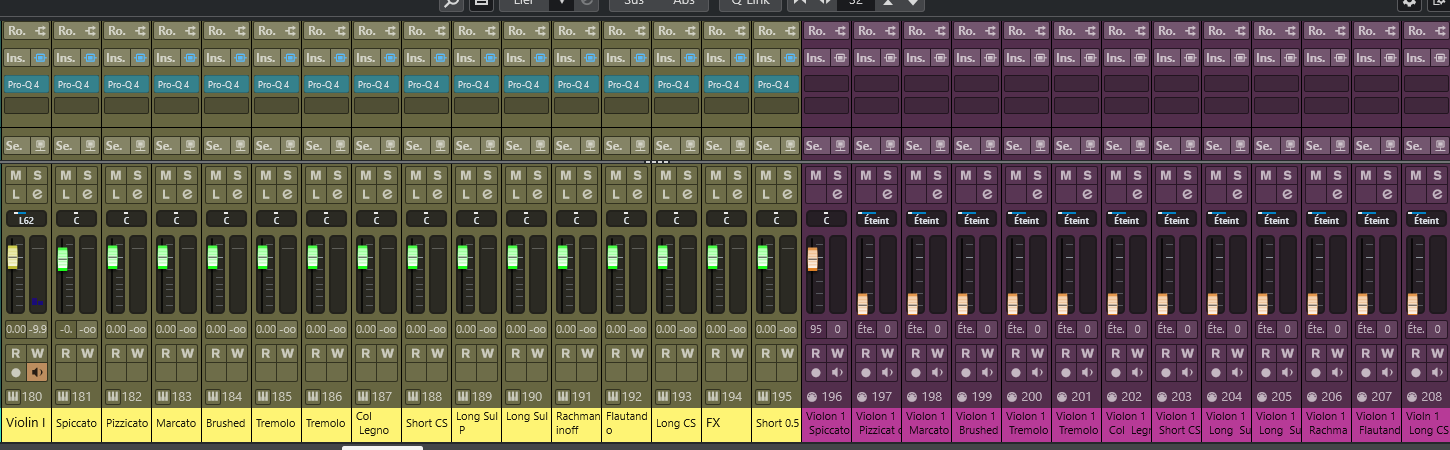
Task: Open Pro-Q 4 insert on Violin I channel
Action: coord(27,84)
